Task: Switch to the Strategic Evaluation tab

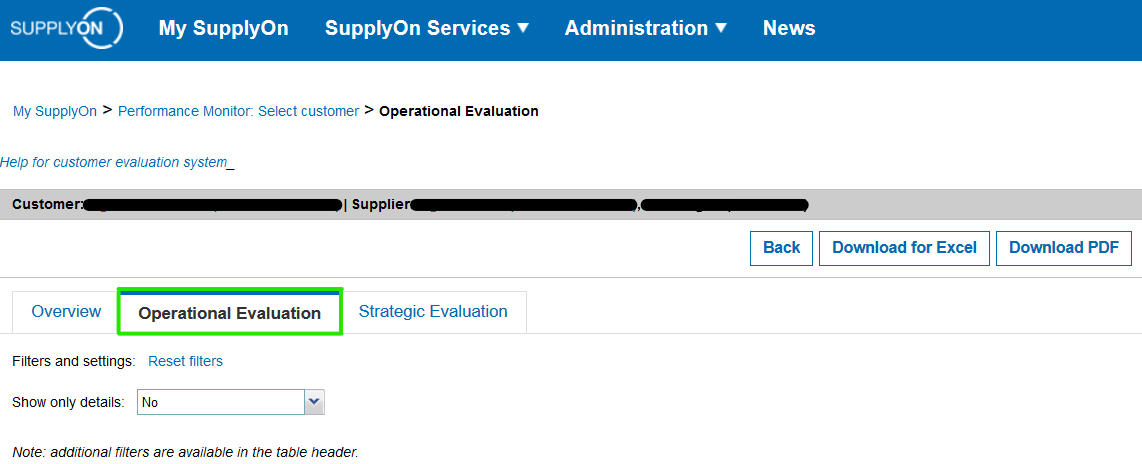Action: (433, 312)
